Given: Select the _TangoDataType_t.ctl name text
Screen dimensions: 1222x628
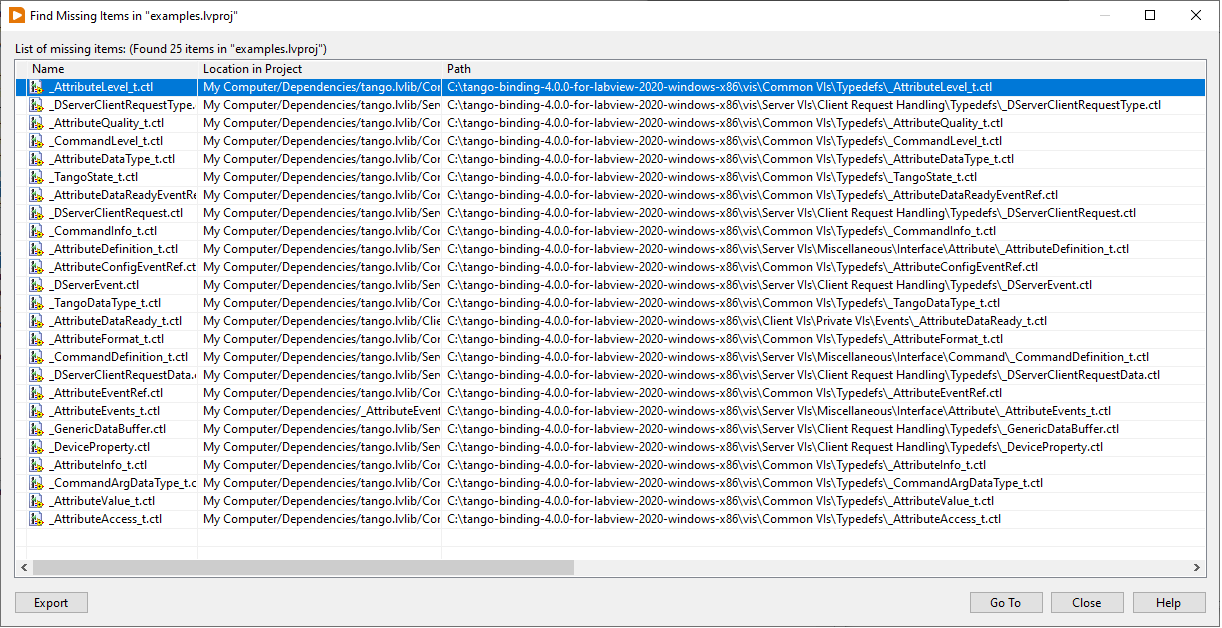Looking at the screenshot, I should [x=105, y=303].
